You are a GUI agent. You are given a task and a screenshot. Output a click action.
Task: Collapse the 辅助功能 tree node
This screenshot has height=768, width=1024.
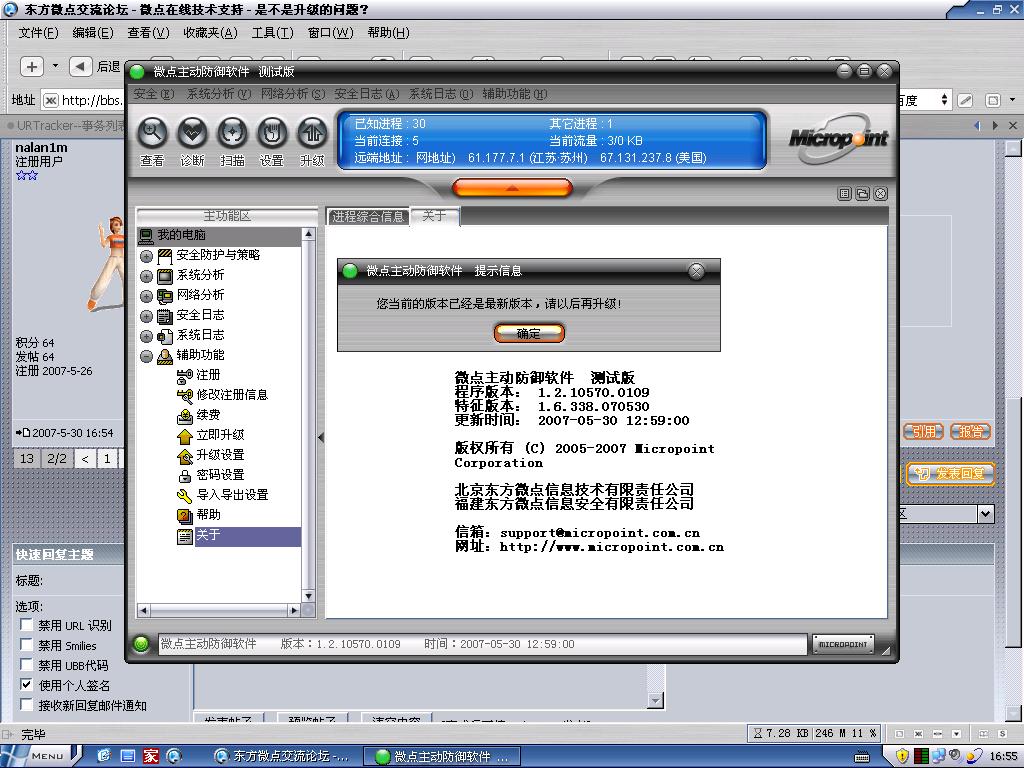pos(146,356)
